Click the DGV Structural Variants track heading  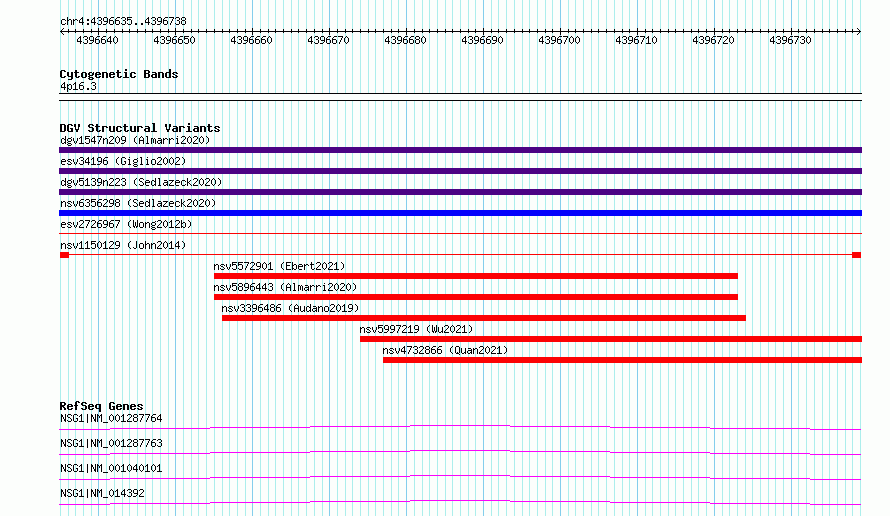pyautogui.click(x=140, y=128)
